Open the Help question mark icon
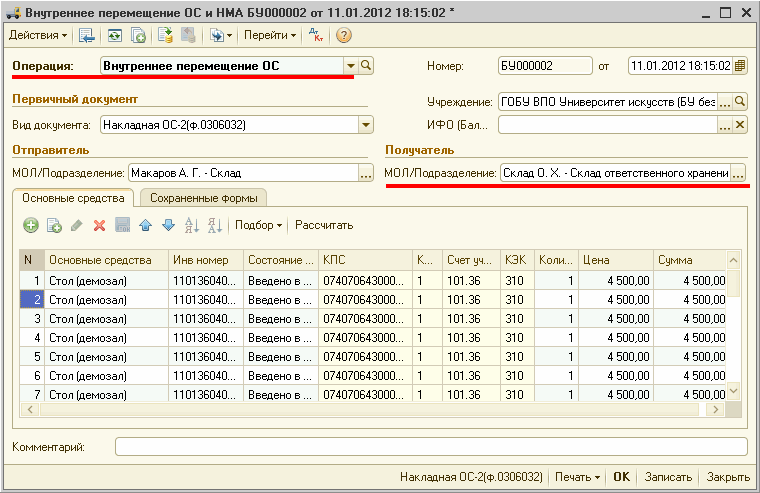This screenshot has width=760, height=493. click(x=344, y=35)
